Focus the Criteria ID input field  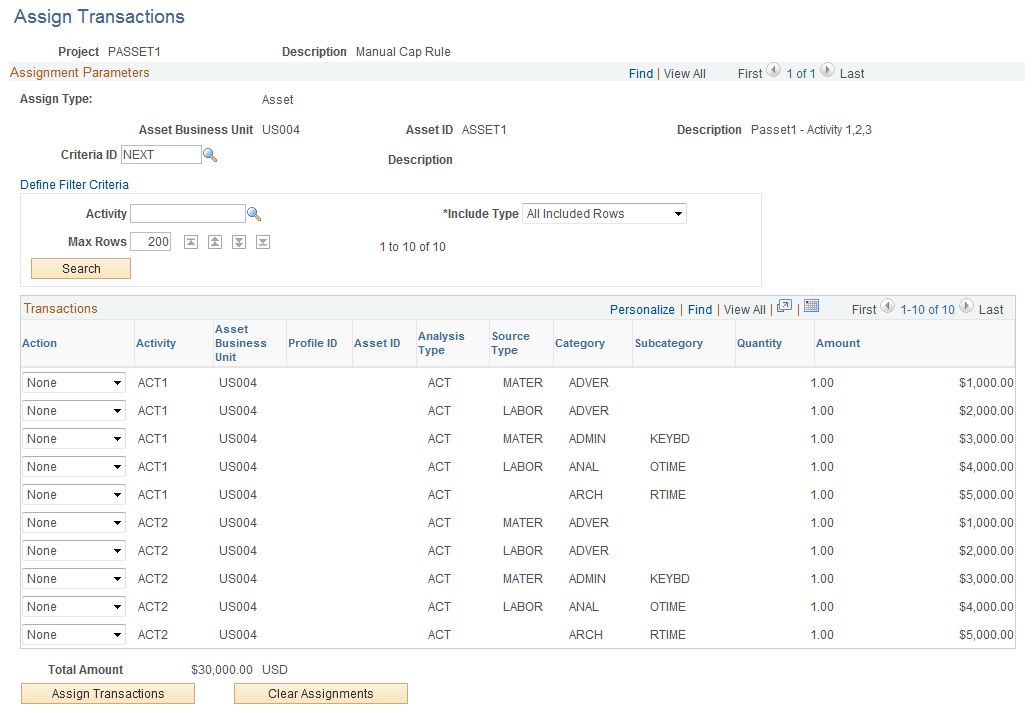pyautogui.click(x=161, y=155)
